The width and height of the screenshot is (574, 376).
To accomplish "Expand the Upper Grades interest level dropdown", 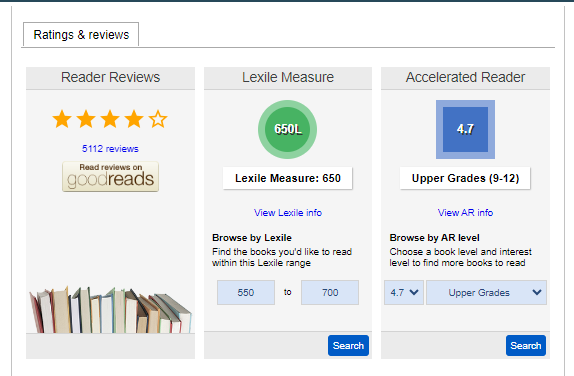I will [x=486, y=293].
